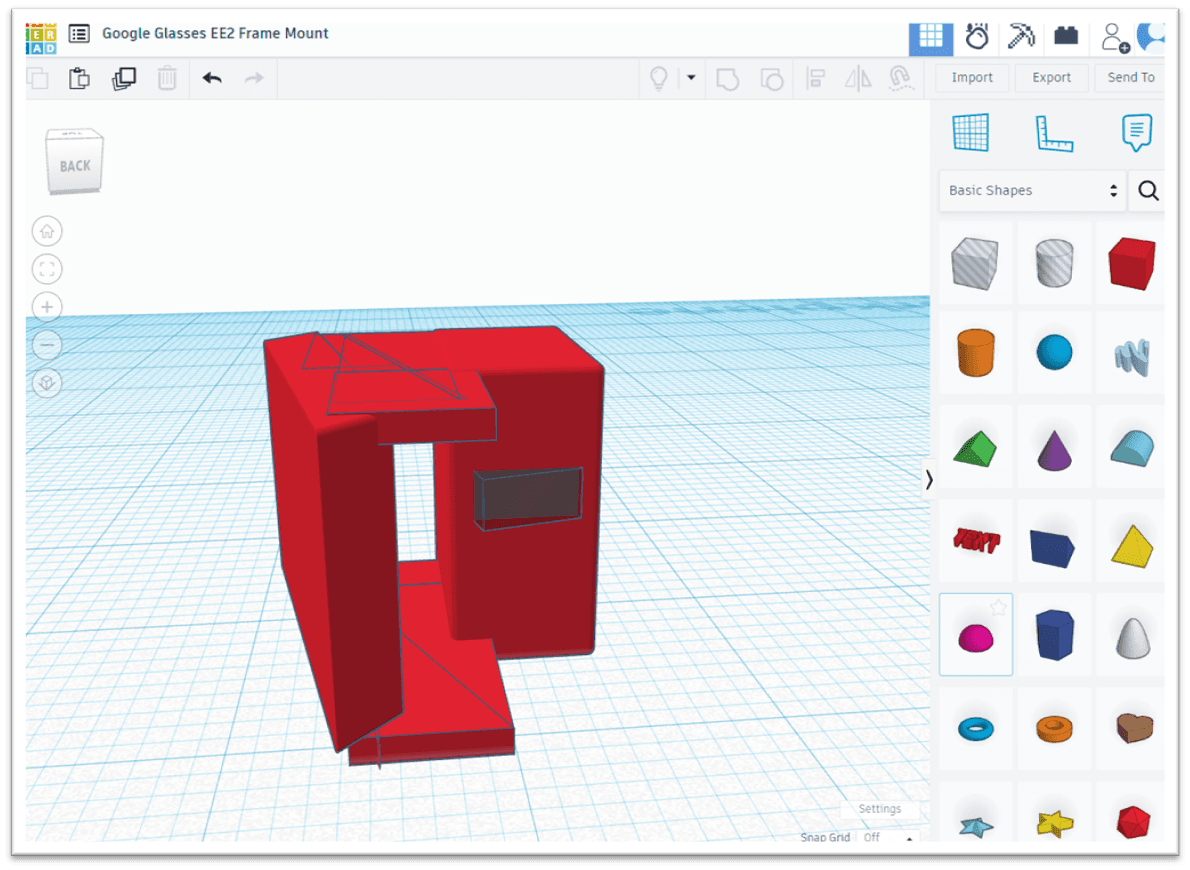Pick the magenta Half Sphere shape
The width and height of the screenshot is (1190, 870).
(975, 638)
